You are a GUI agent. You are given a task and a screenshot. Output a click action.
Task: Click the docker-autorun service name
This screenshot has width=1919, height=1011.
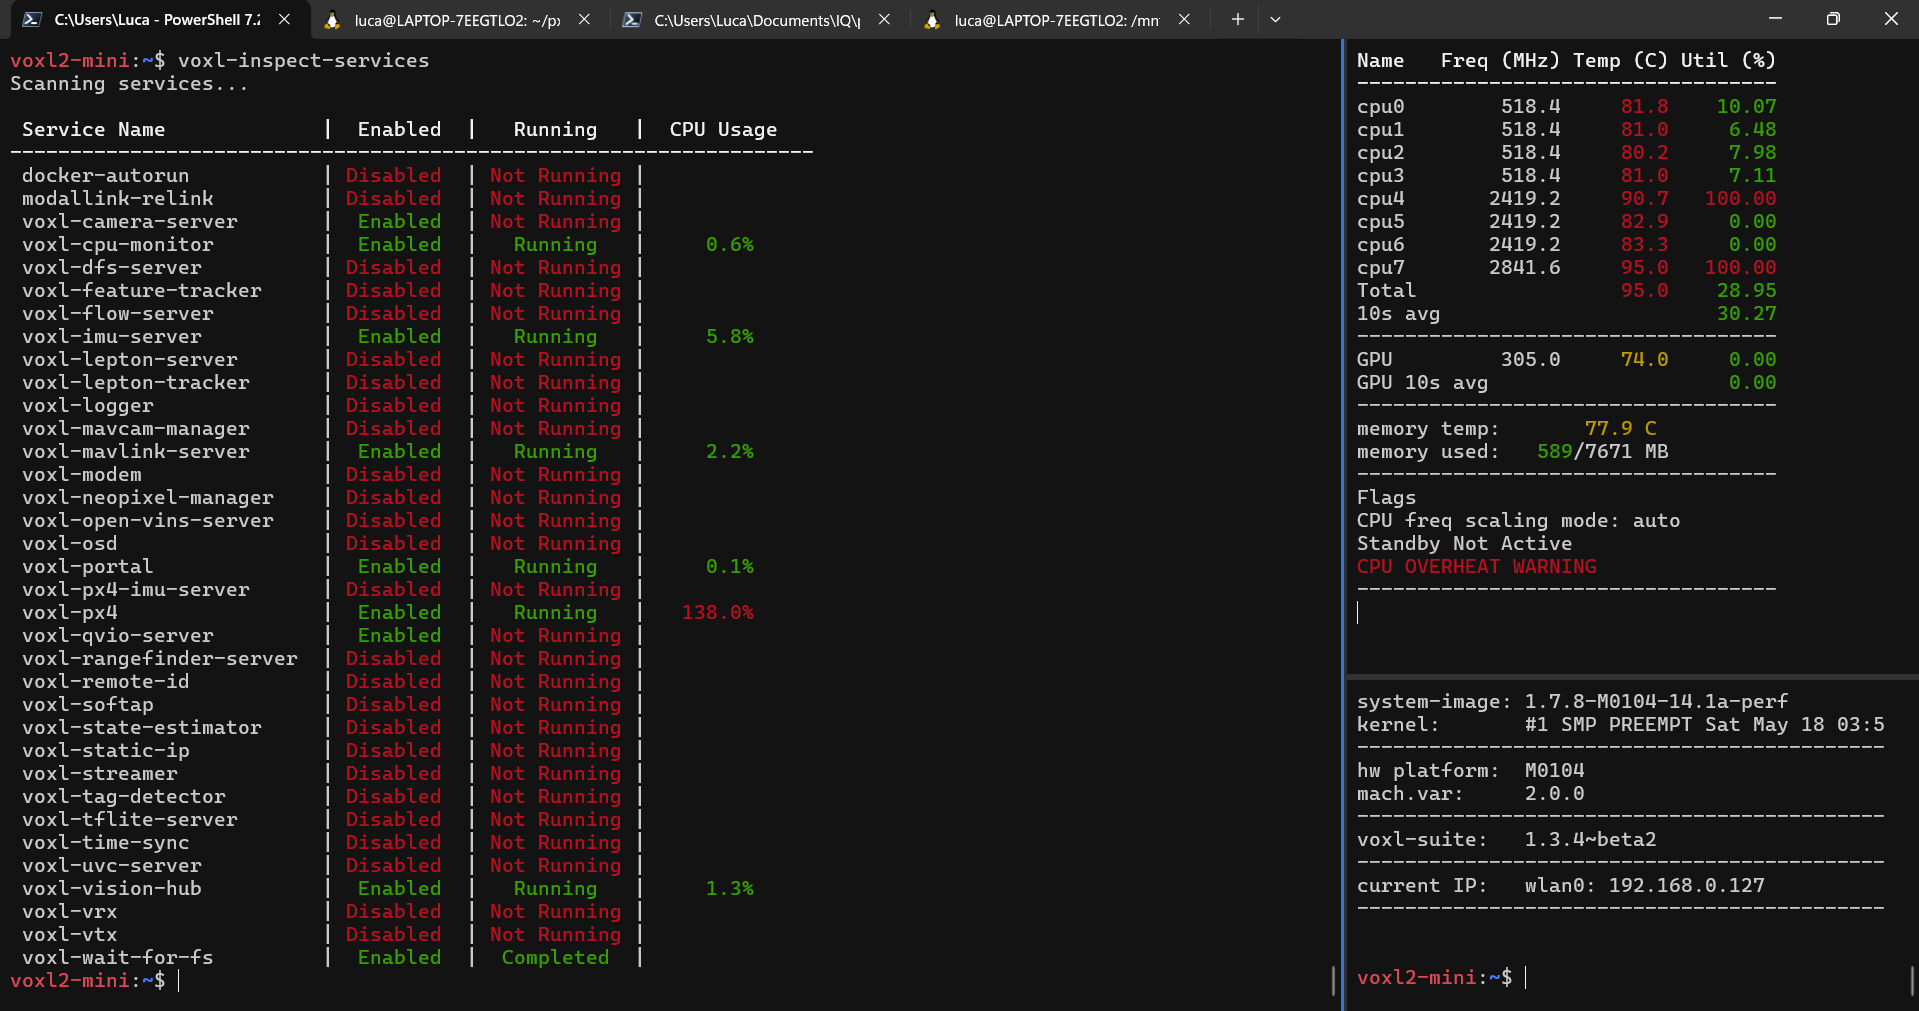point(106,176)
